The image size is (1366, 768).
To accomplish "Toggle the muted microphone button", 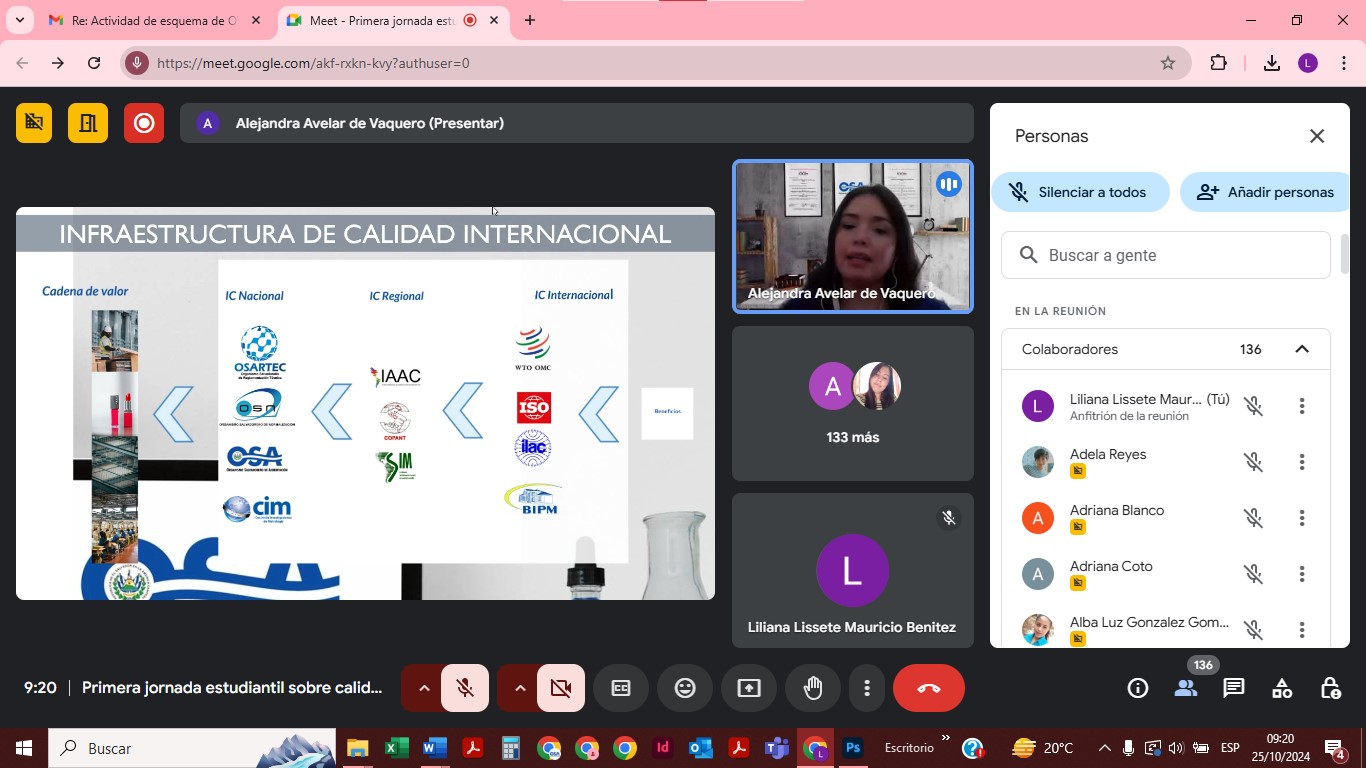I will 464,688.
